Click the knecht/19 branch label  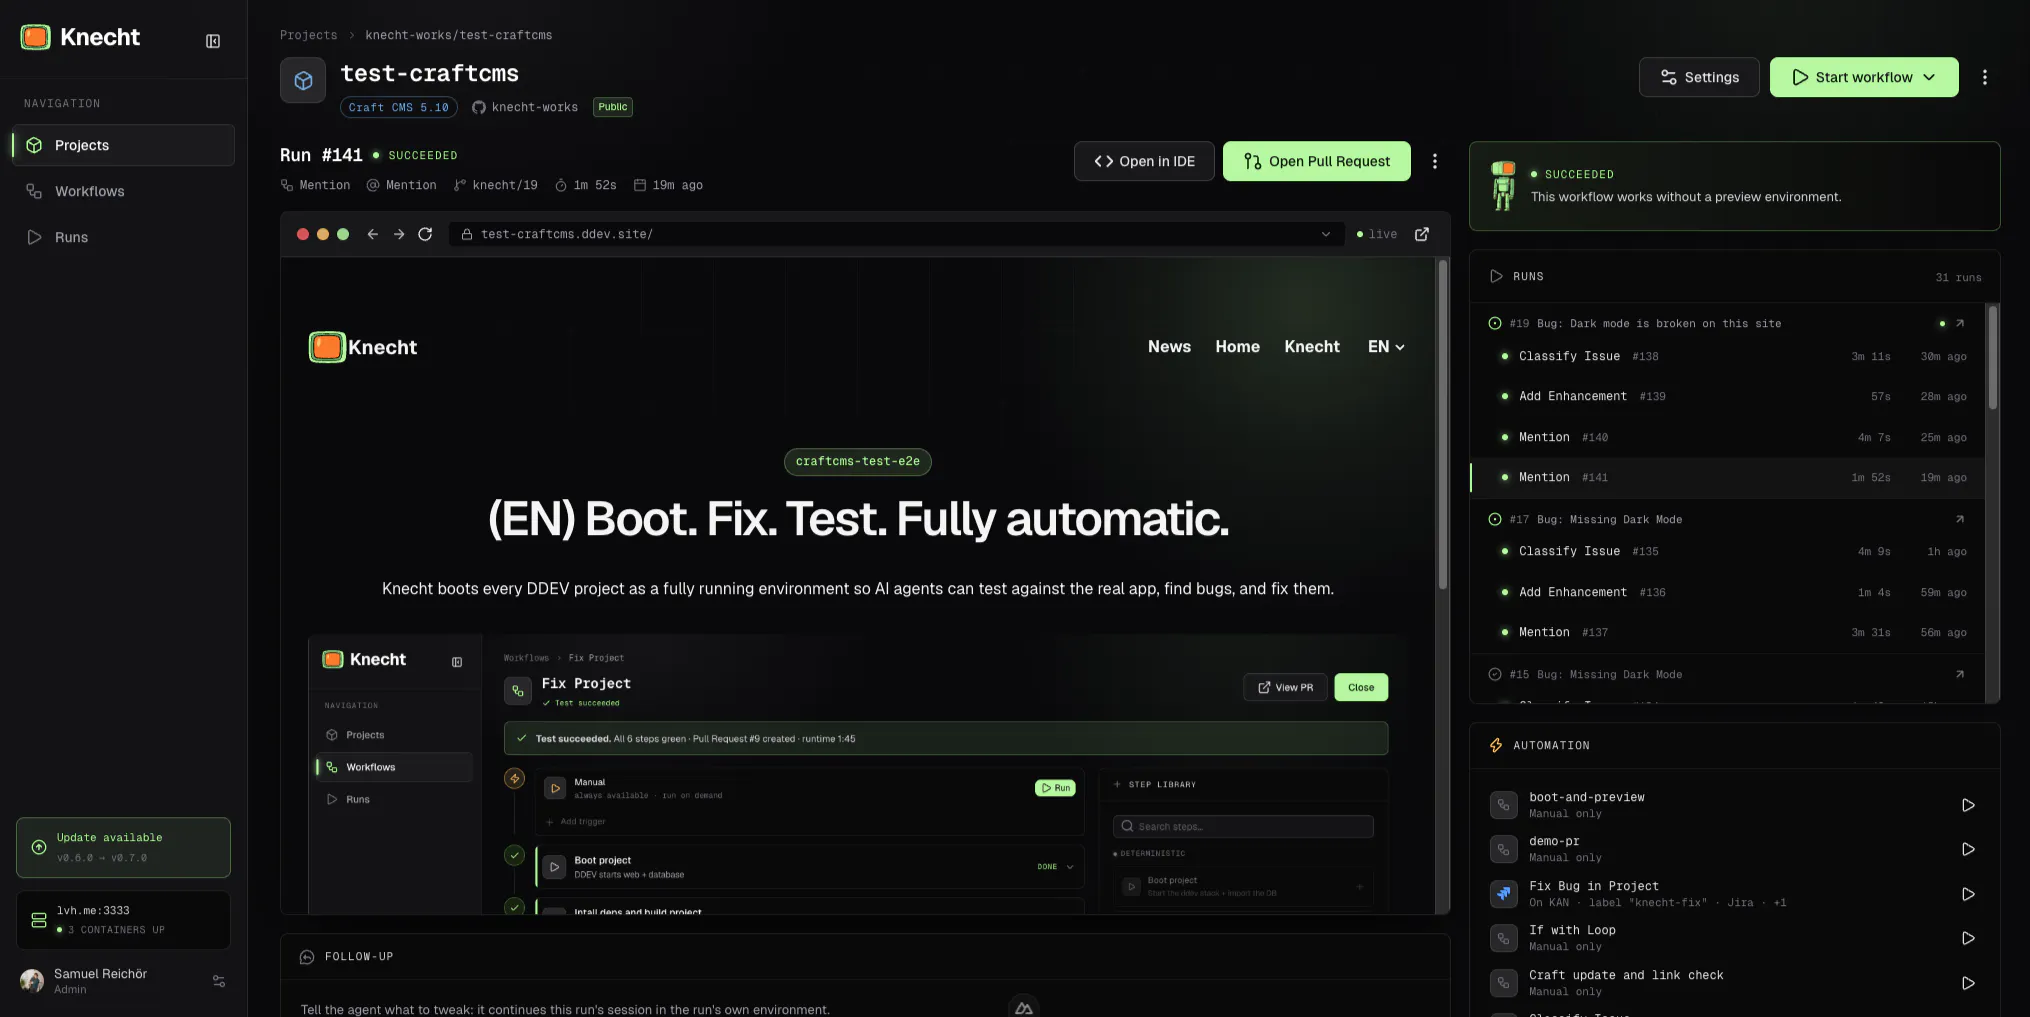click(x=496, y=185)
